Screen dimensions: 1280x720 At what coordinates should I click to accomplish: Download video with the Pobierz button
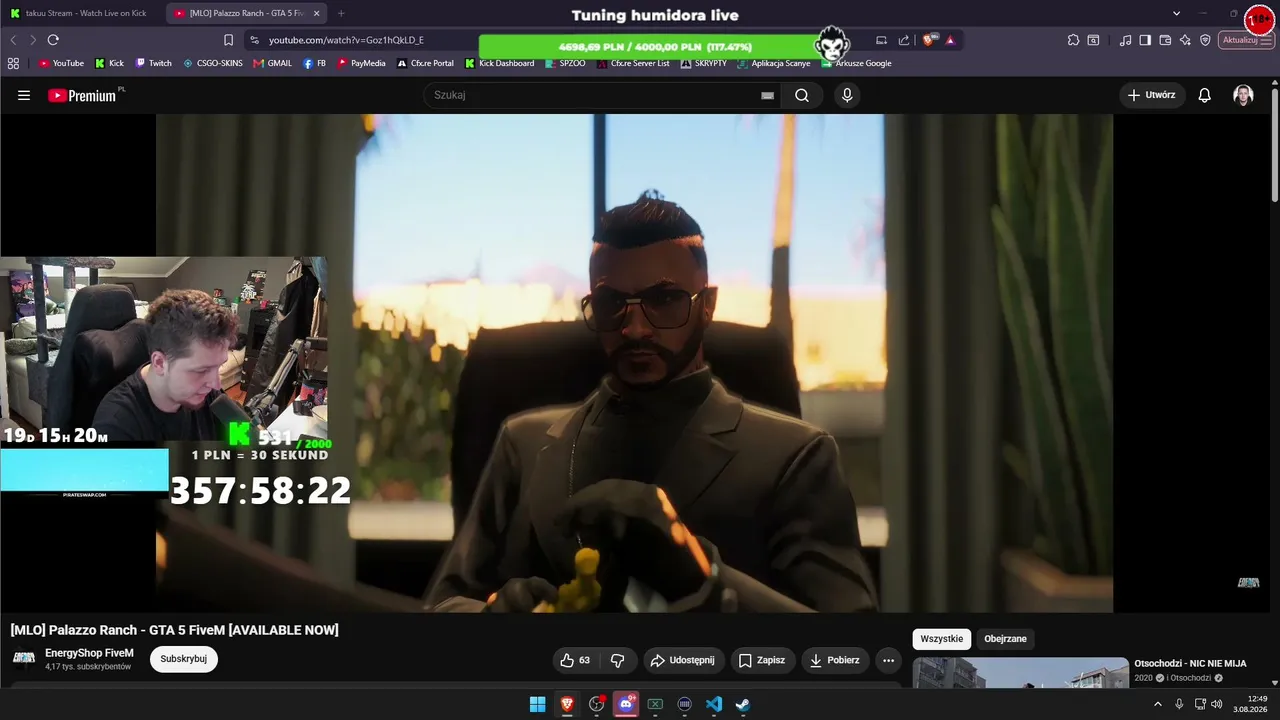[x=835, y=660]
